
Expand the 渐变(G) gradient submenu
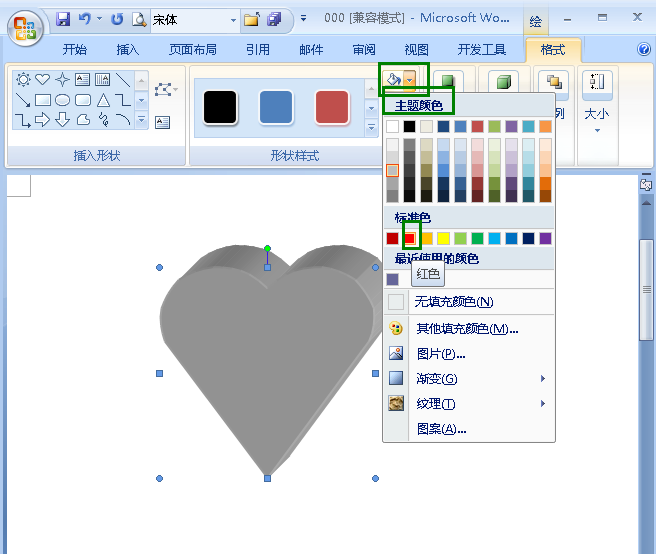(x=543, y=379)
